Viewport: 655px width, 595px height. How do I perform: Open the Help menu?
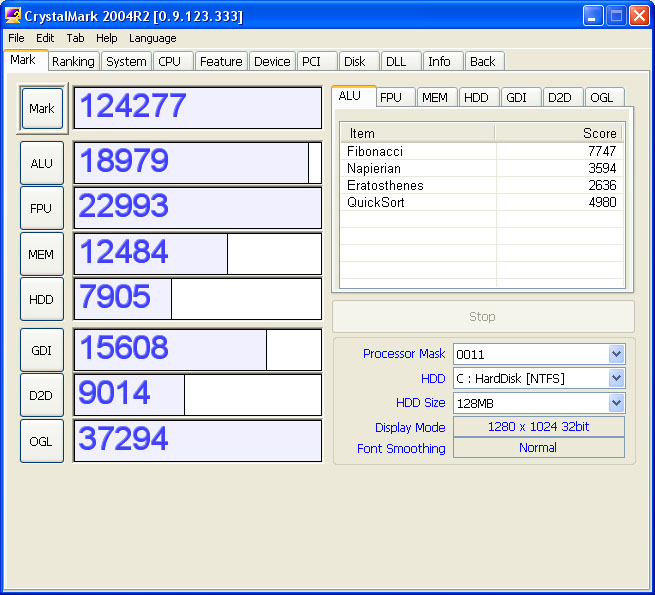coord(107,38)
